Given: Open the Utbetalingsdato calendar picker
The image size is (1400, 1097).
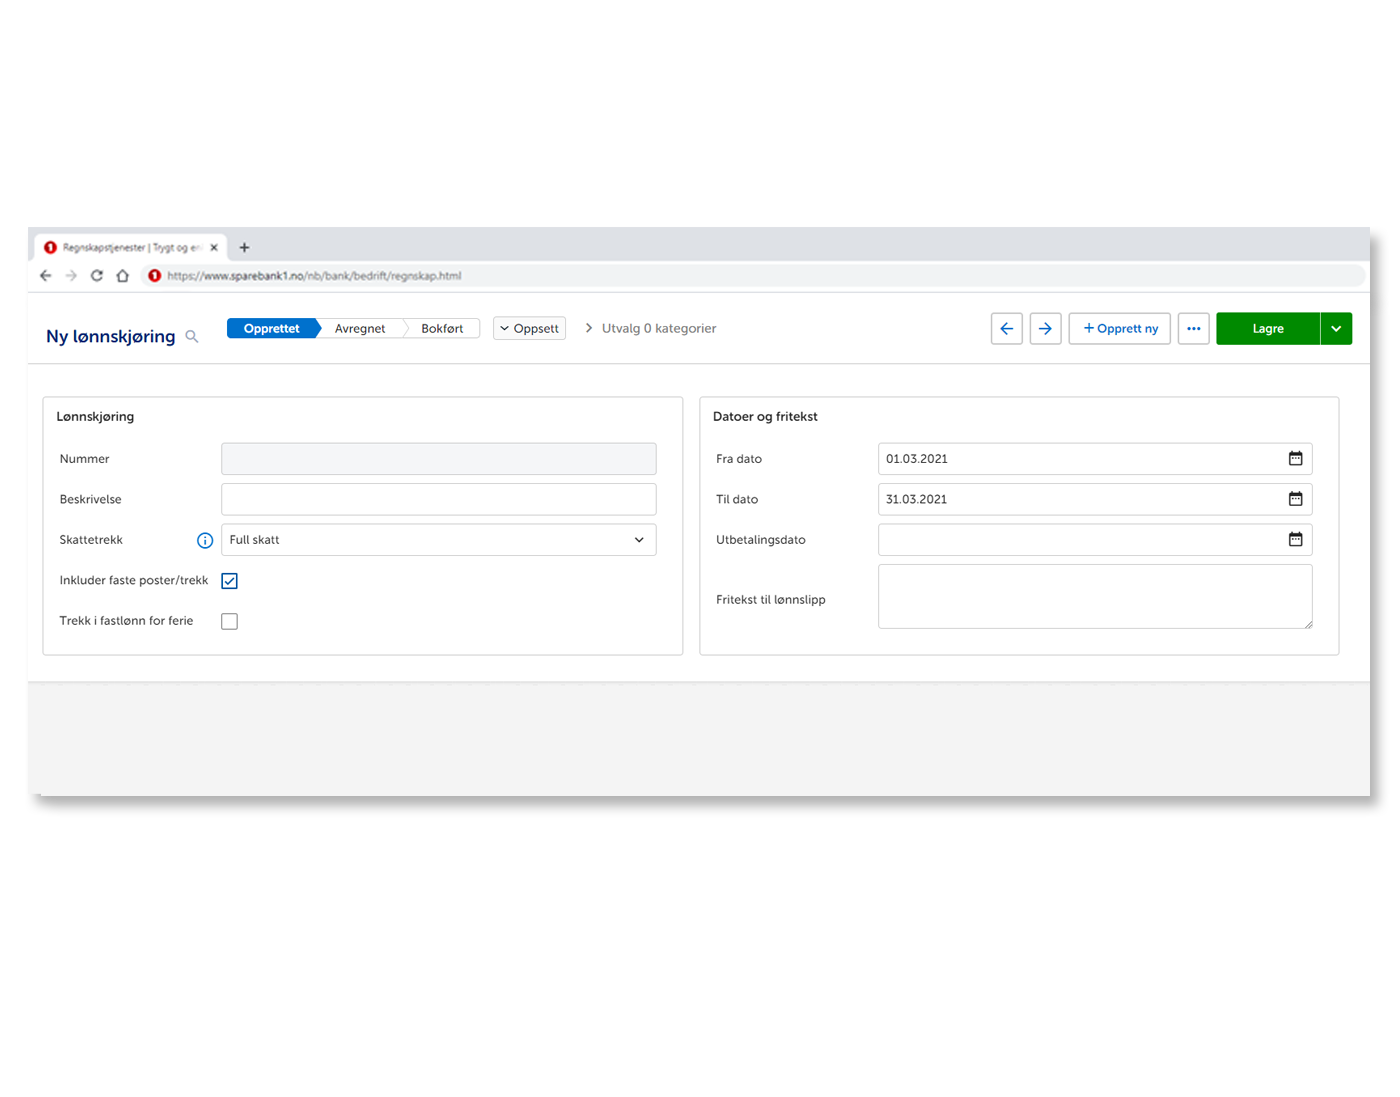Looking at the screenshot, I should 1295,540.
